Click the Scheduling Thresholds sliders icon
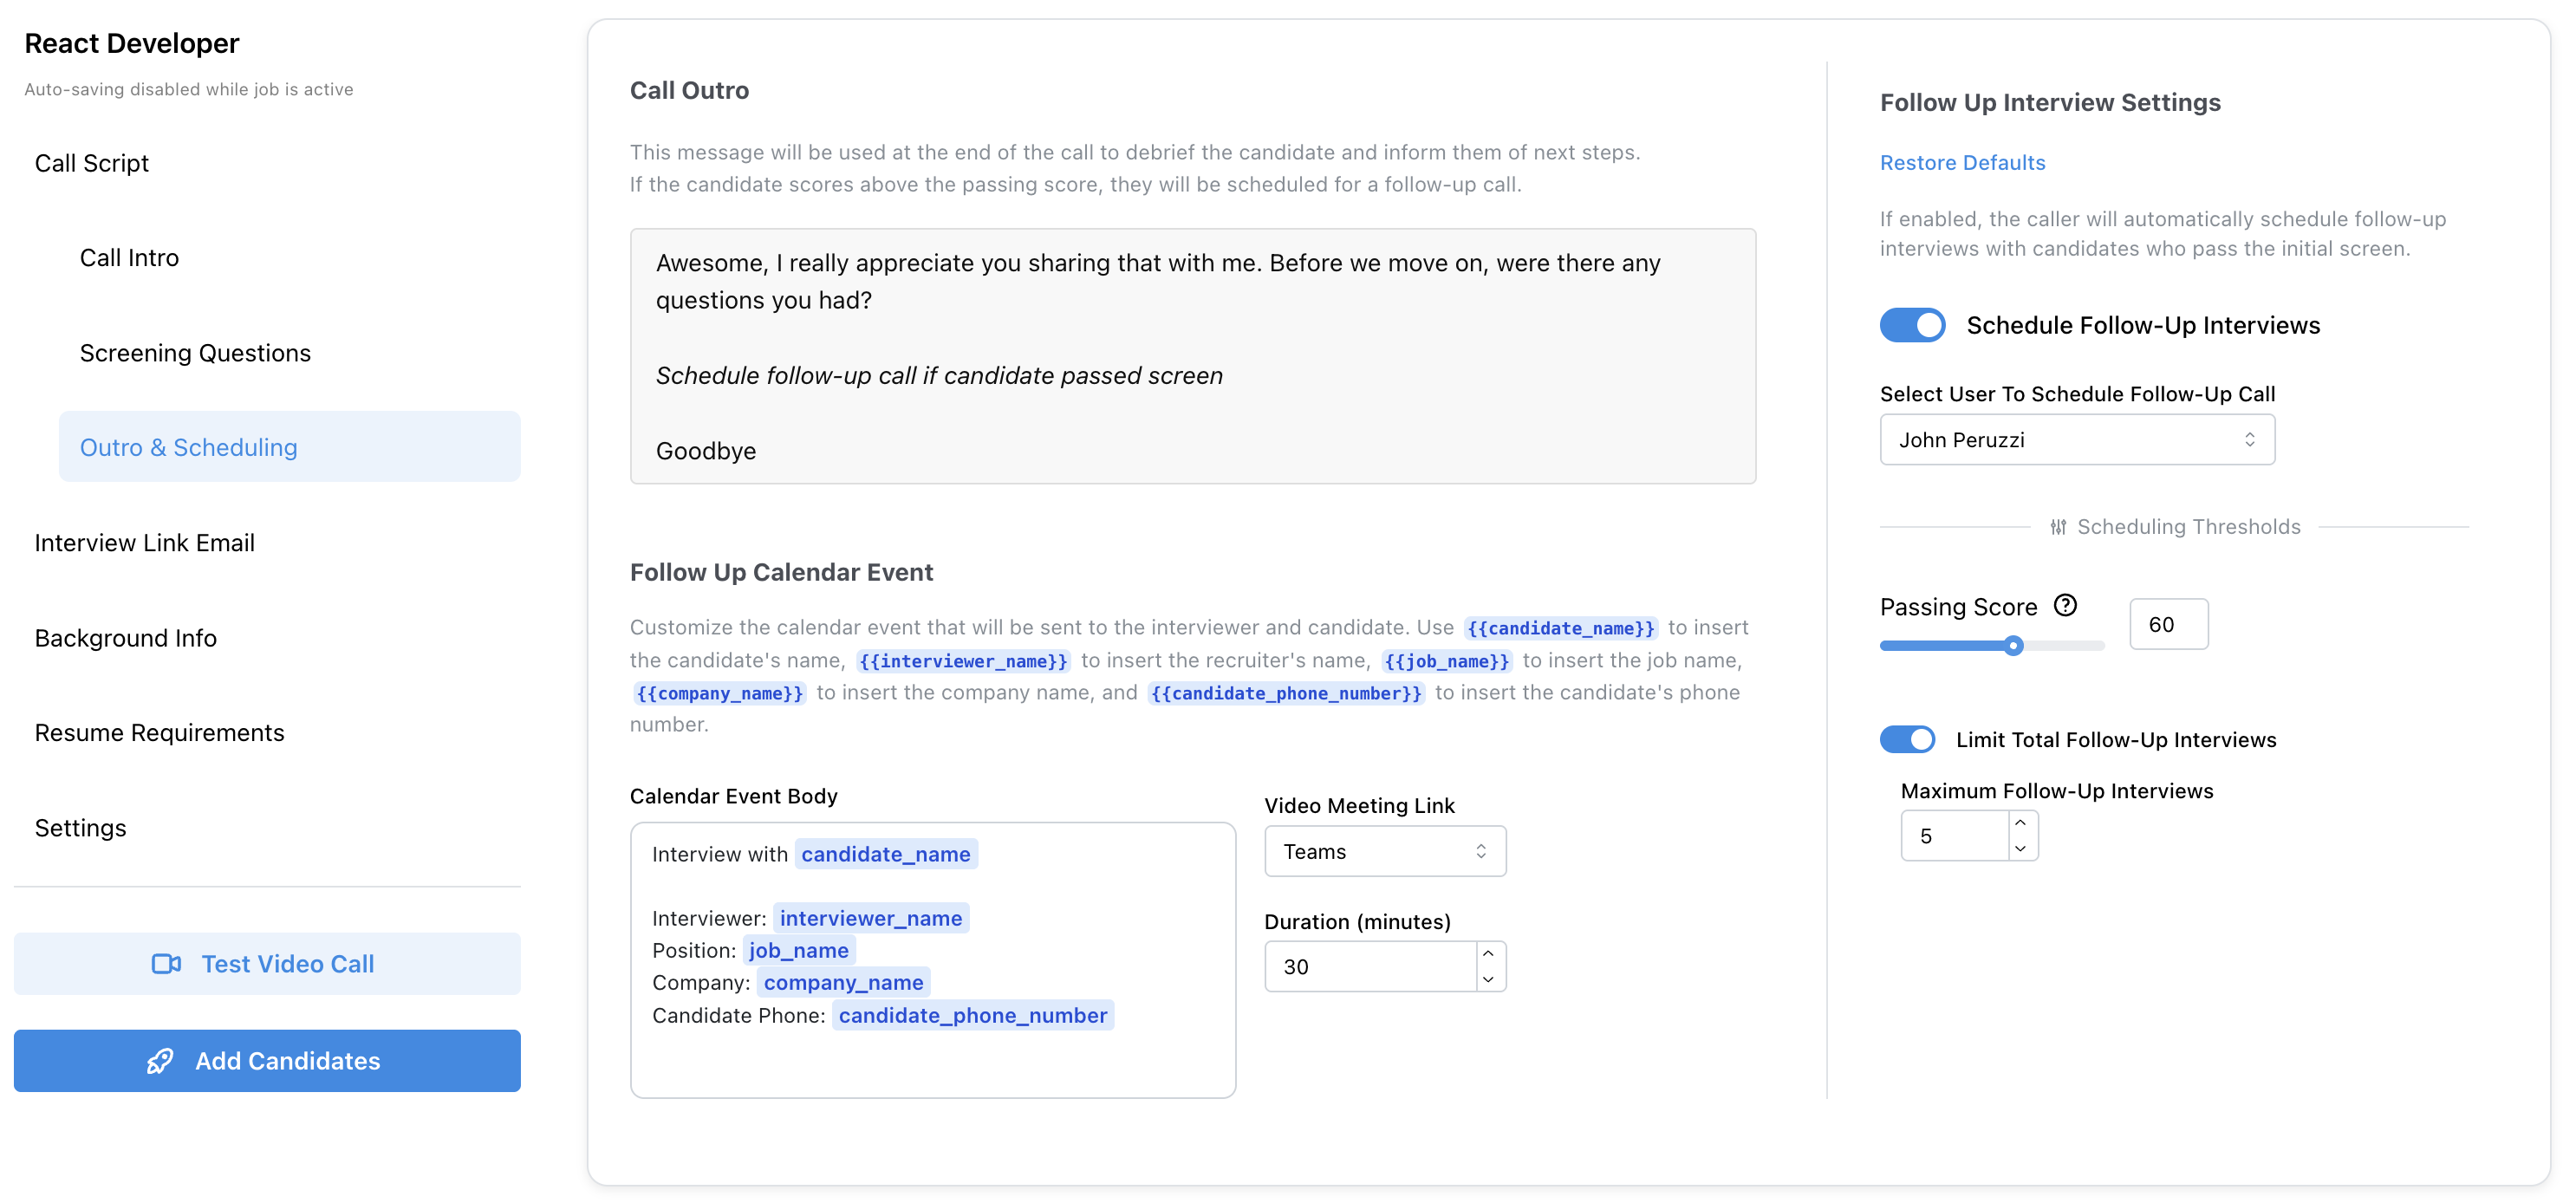Screen dimensions: 2576x1203 (x=2060, y=527)
